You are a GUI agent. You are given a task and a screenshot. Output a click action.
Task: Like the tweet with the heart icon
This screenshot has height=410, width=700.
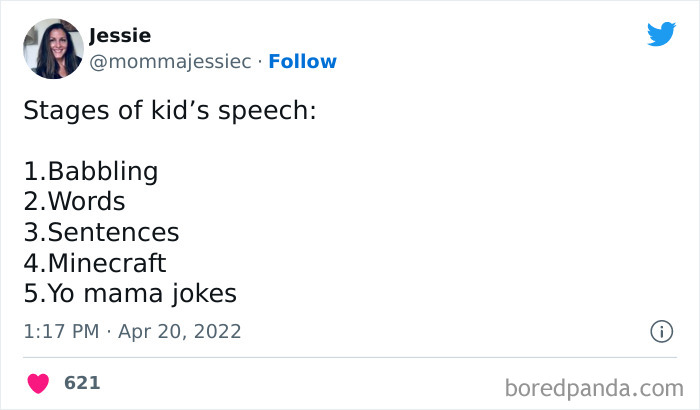click(38, 383)
